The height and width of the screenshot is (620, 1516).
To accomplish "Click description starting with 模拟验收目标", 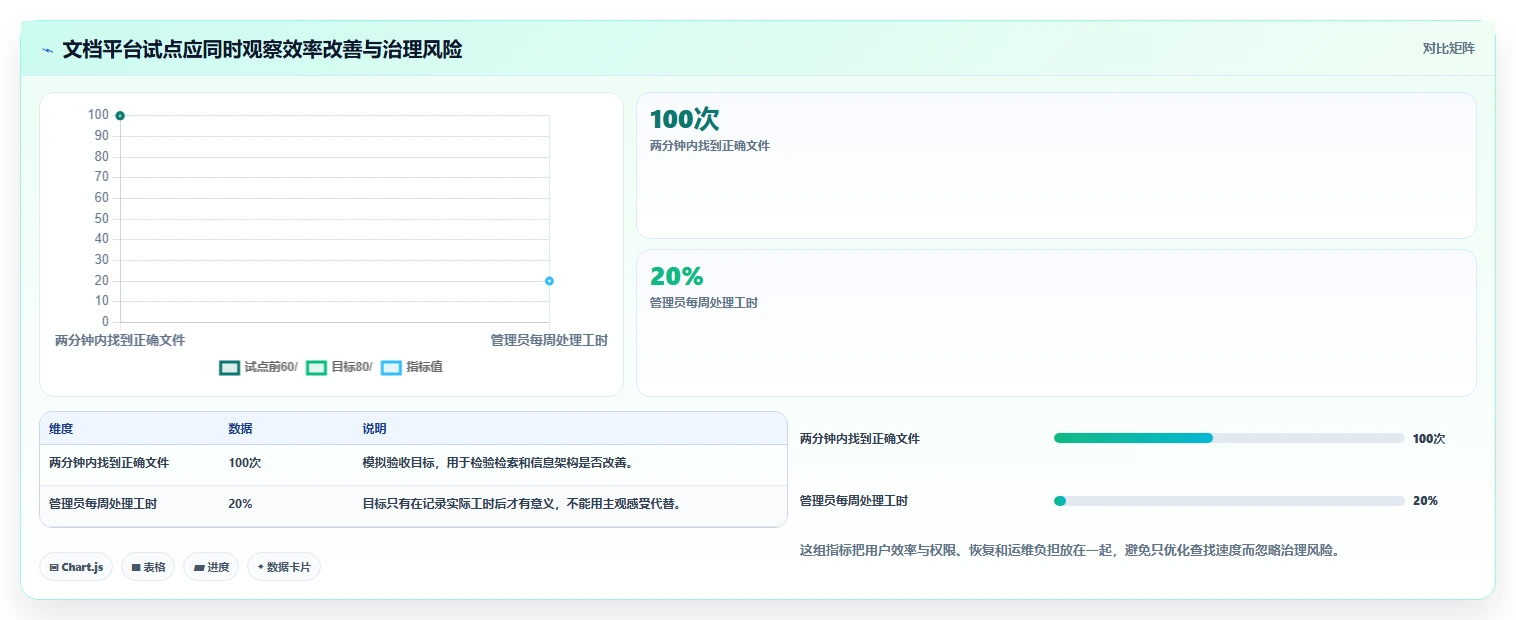I will tap(499, 463).
